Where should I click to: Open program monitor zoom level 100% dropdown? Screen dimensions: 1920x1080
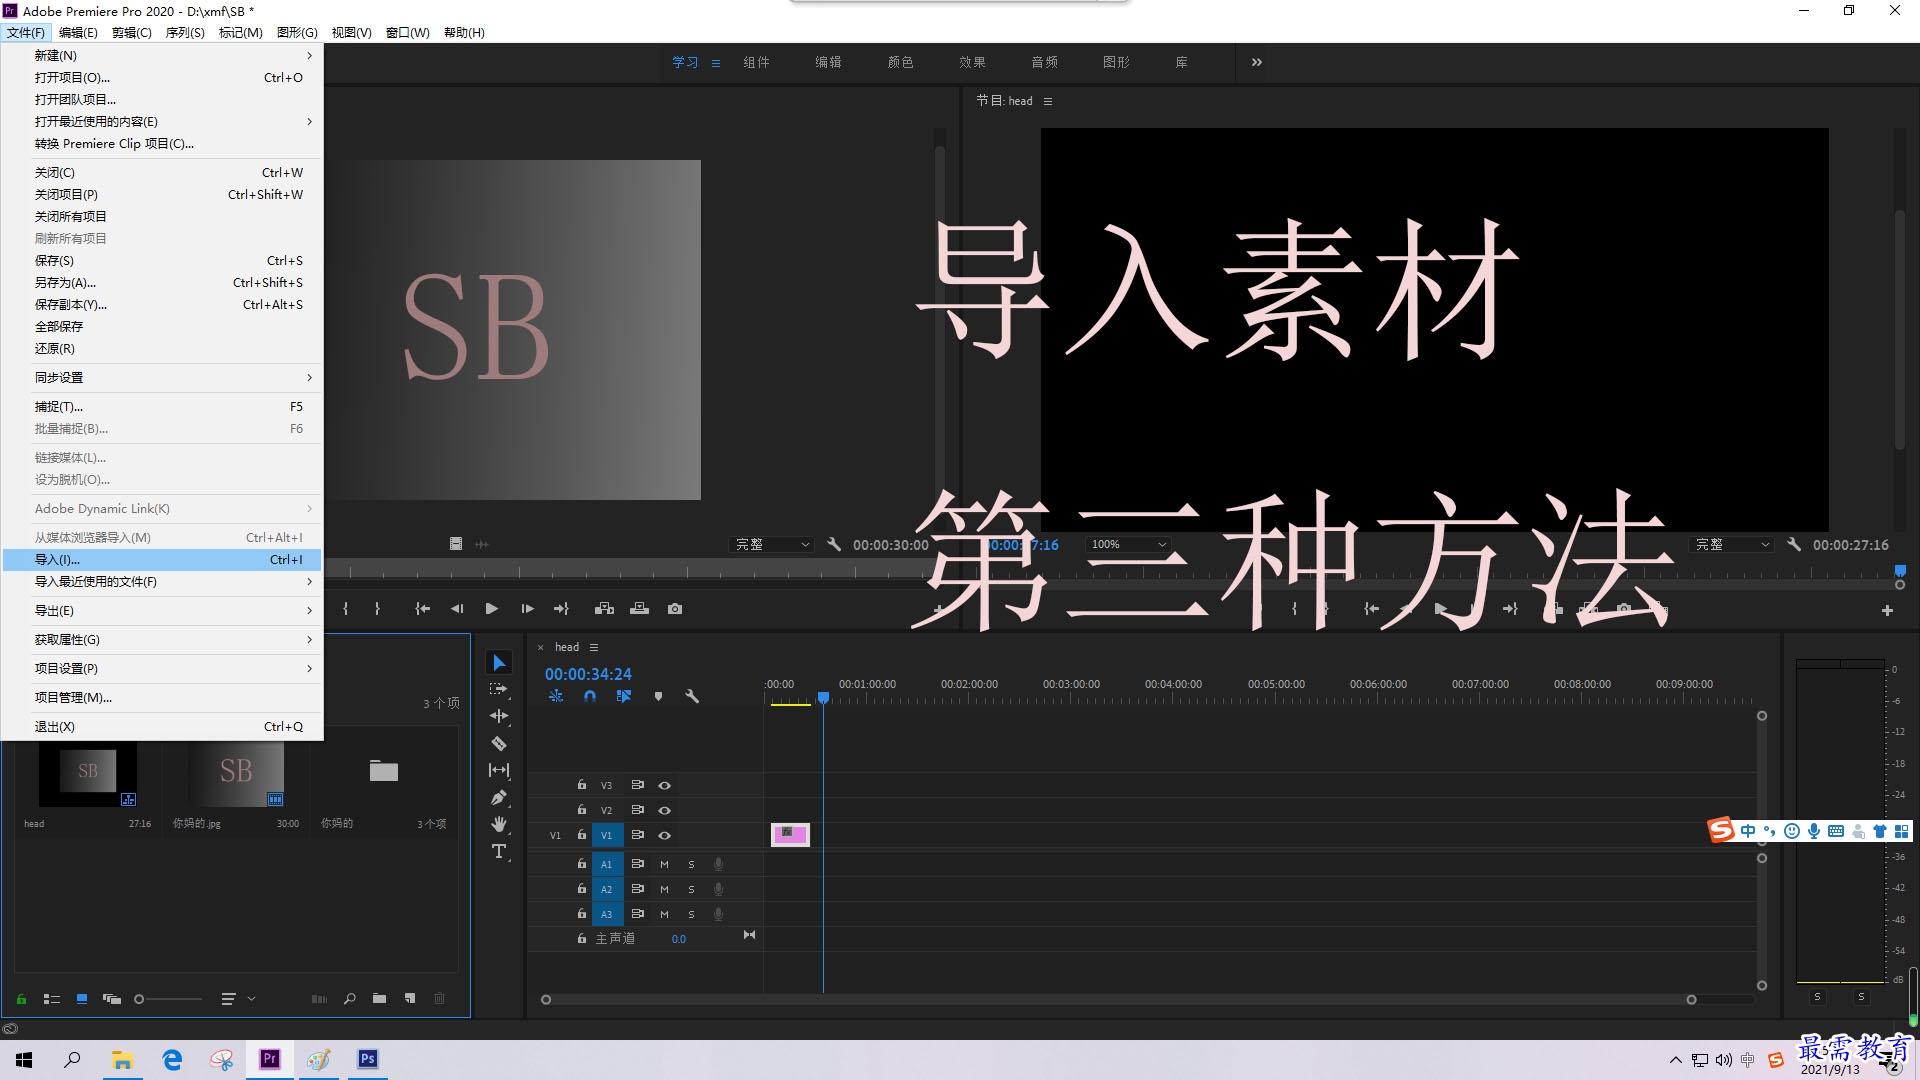coord(1128,544)
